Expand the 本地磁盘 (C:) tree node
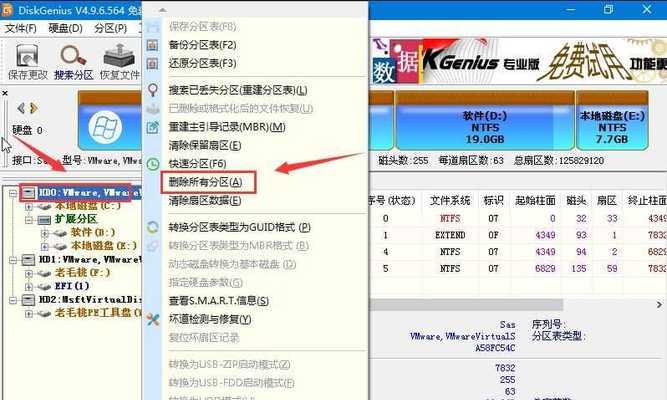This screenshot has height=400, width=667. [x=29, y=207]
